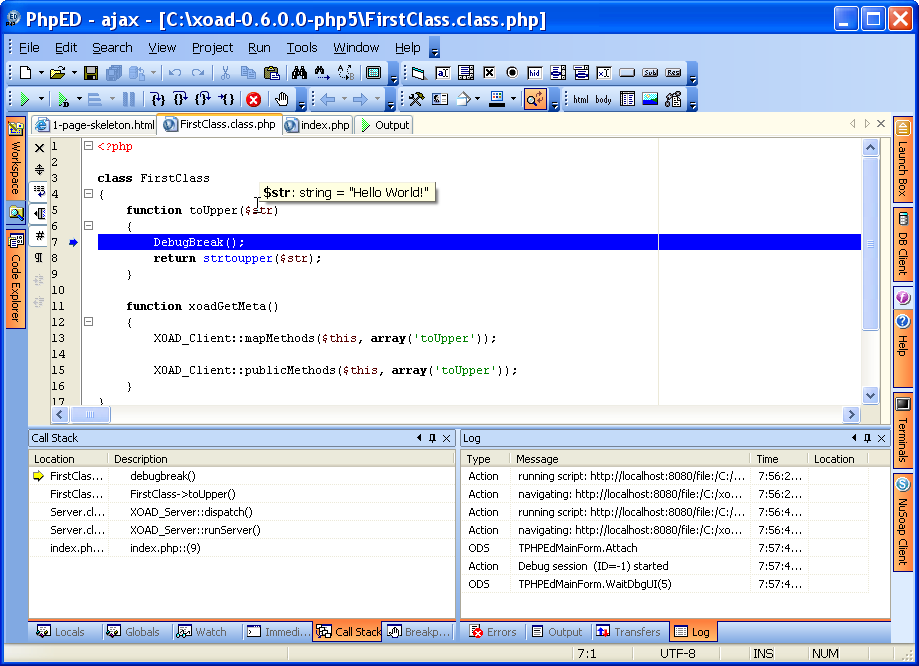Open the Code Explorer side panel
Image resolution: width=919 pixels, height=666 pixels.
pyautogui.click(x=16, y=279)
